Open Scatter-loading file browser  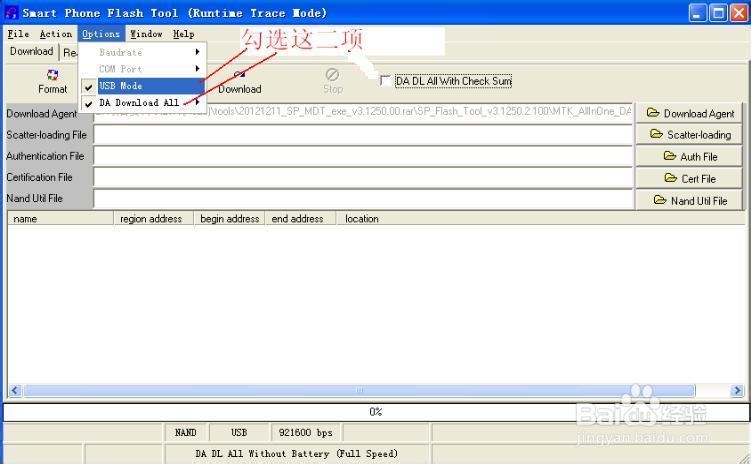pyautogui.click(x=689, y=135)
